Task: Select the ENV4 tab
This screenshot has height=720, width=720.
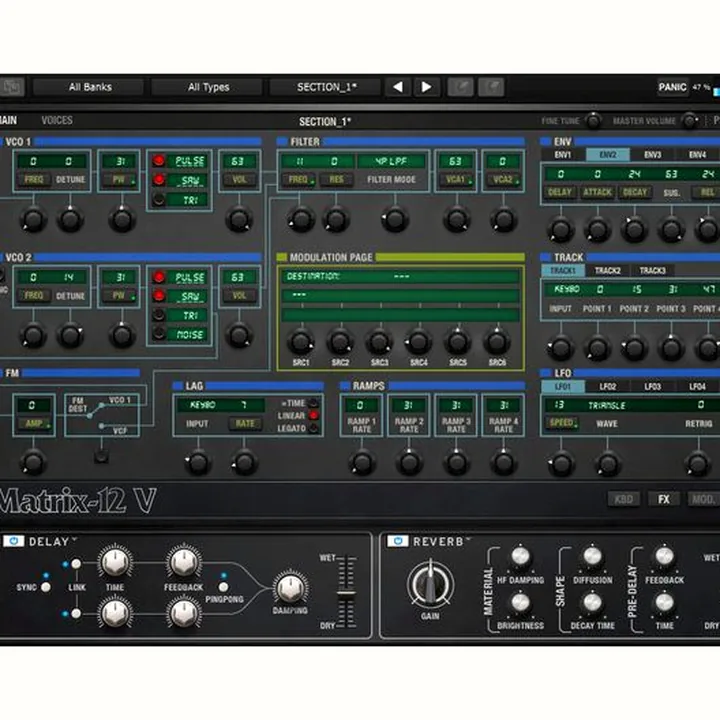Action: [697, 155]
